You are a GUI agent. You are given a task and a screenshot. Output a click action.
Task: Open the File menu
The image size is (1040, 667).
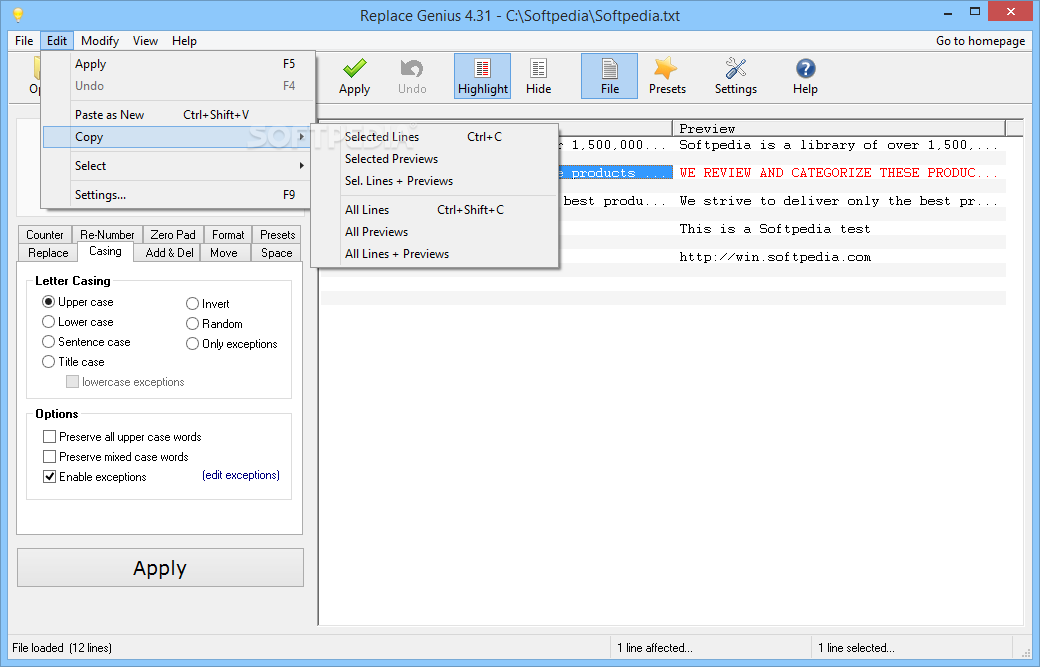(x=24, y=40)
